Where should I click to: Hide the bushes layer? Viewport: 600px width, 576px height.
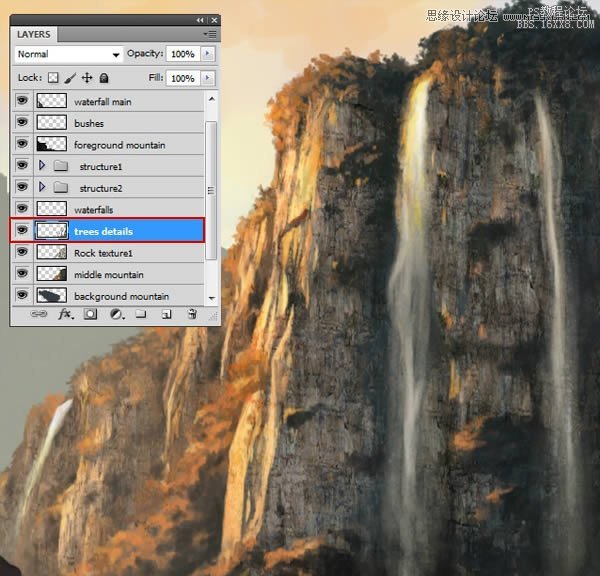pos(22,122)
